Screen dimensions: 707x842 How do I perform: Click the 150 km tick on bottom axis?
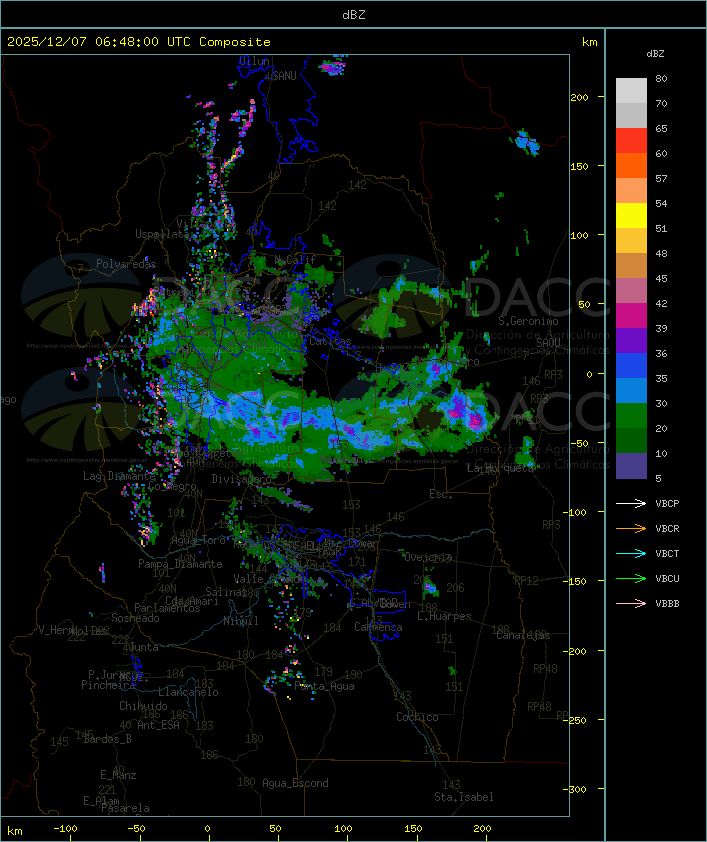click(413, 829)
